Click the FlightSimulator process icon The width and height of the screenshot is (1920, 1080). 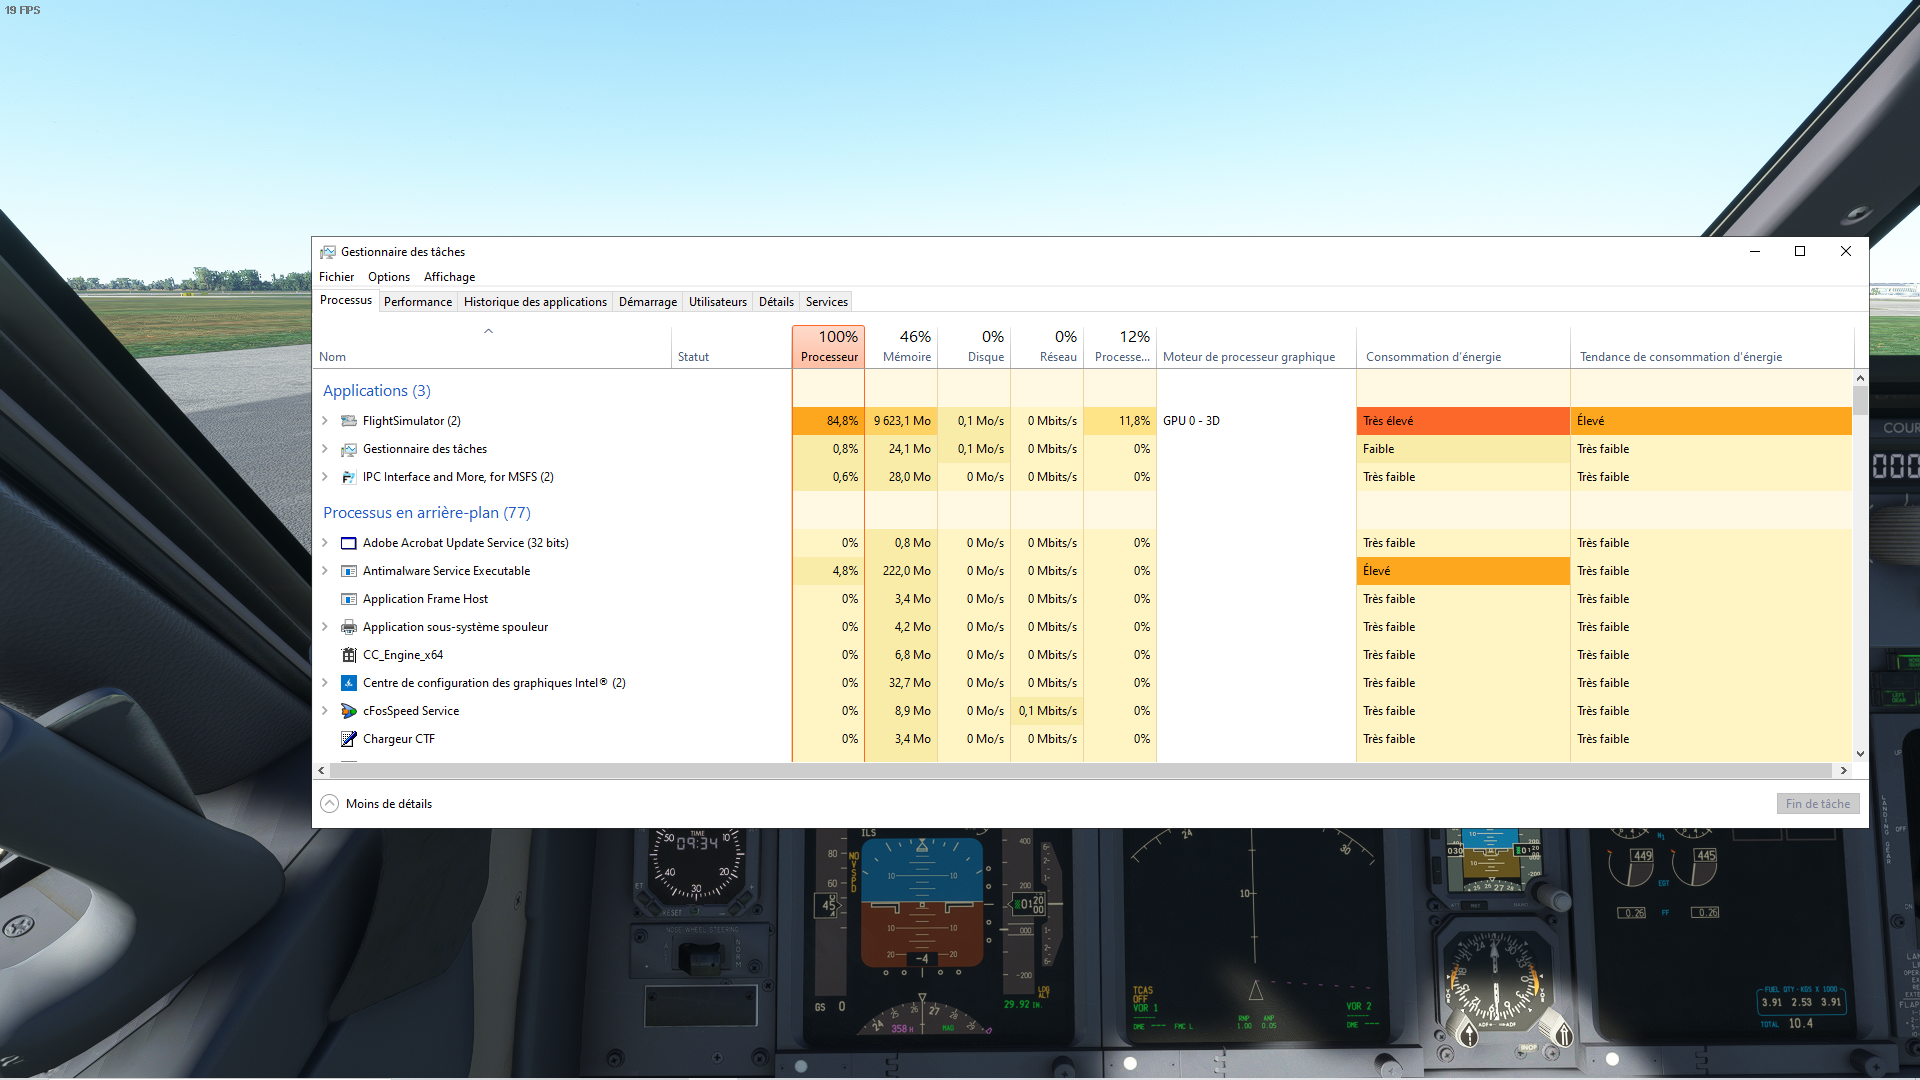coord(349,421)
